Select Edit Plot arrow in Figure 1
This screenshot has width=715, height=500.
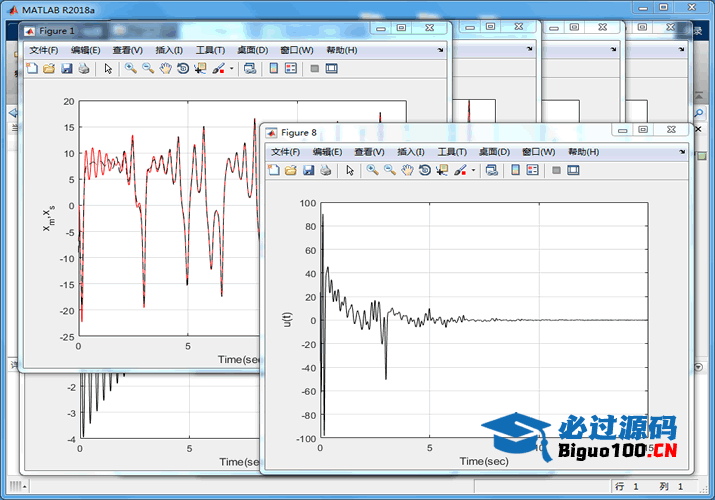108,68
